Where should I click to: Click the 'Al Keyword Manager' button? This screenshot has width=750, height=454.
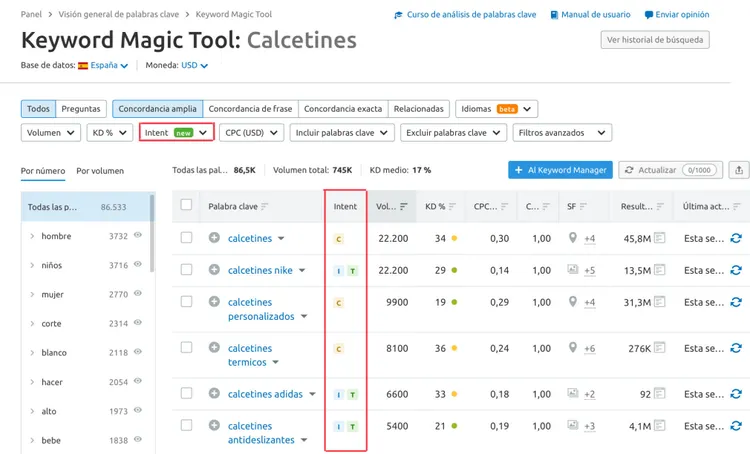tap(560, 170)
